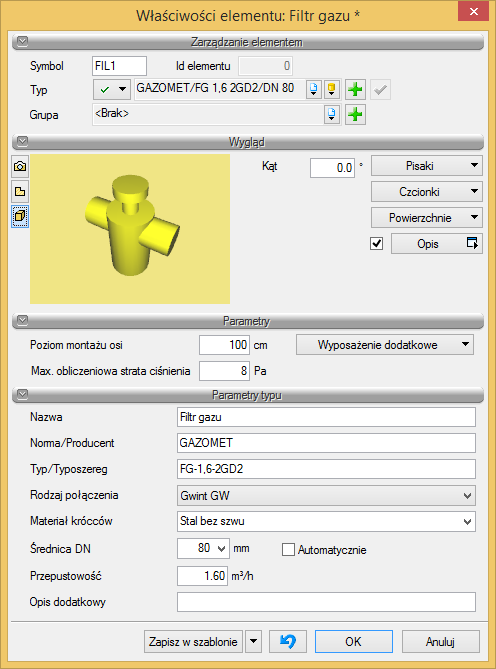Open the Wyposażenie dodatkowe menu
Image resolution: width=496 pixels, height=669 pixels.
pyautogui.click(x=385, y=345)
